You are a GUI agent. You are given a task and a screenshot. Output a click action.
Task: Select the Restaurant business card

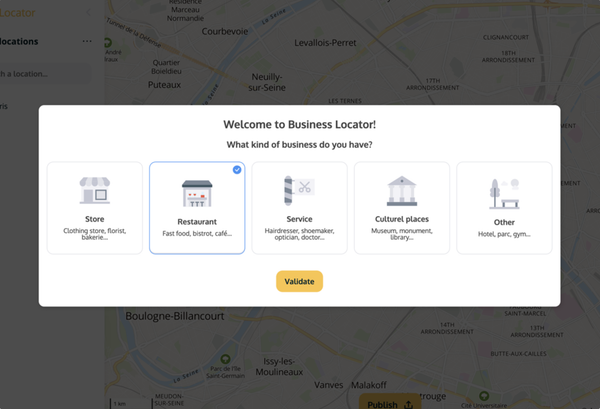pyautogui.click(x=197, y=208)
